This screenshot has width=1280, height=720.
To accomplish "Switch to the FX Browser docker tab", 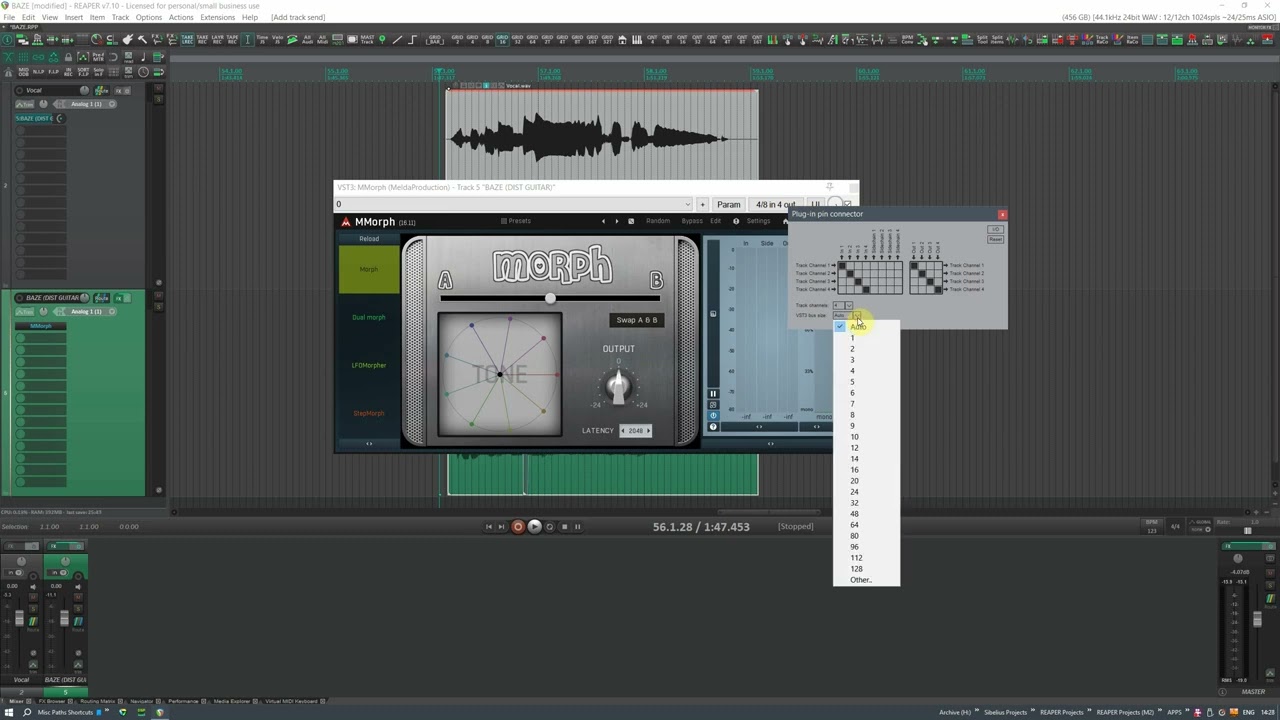I will click(54, 701).
